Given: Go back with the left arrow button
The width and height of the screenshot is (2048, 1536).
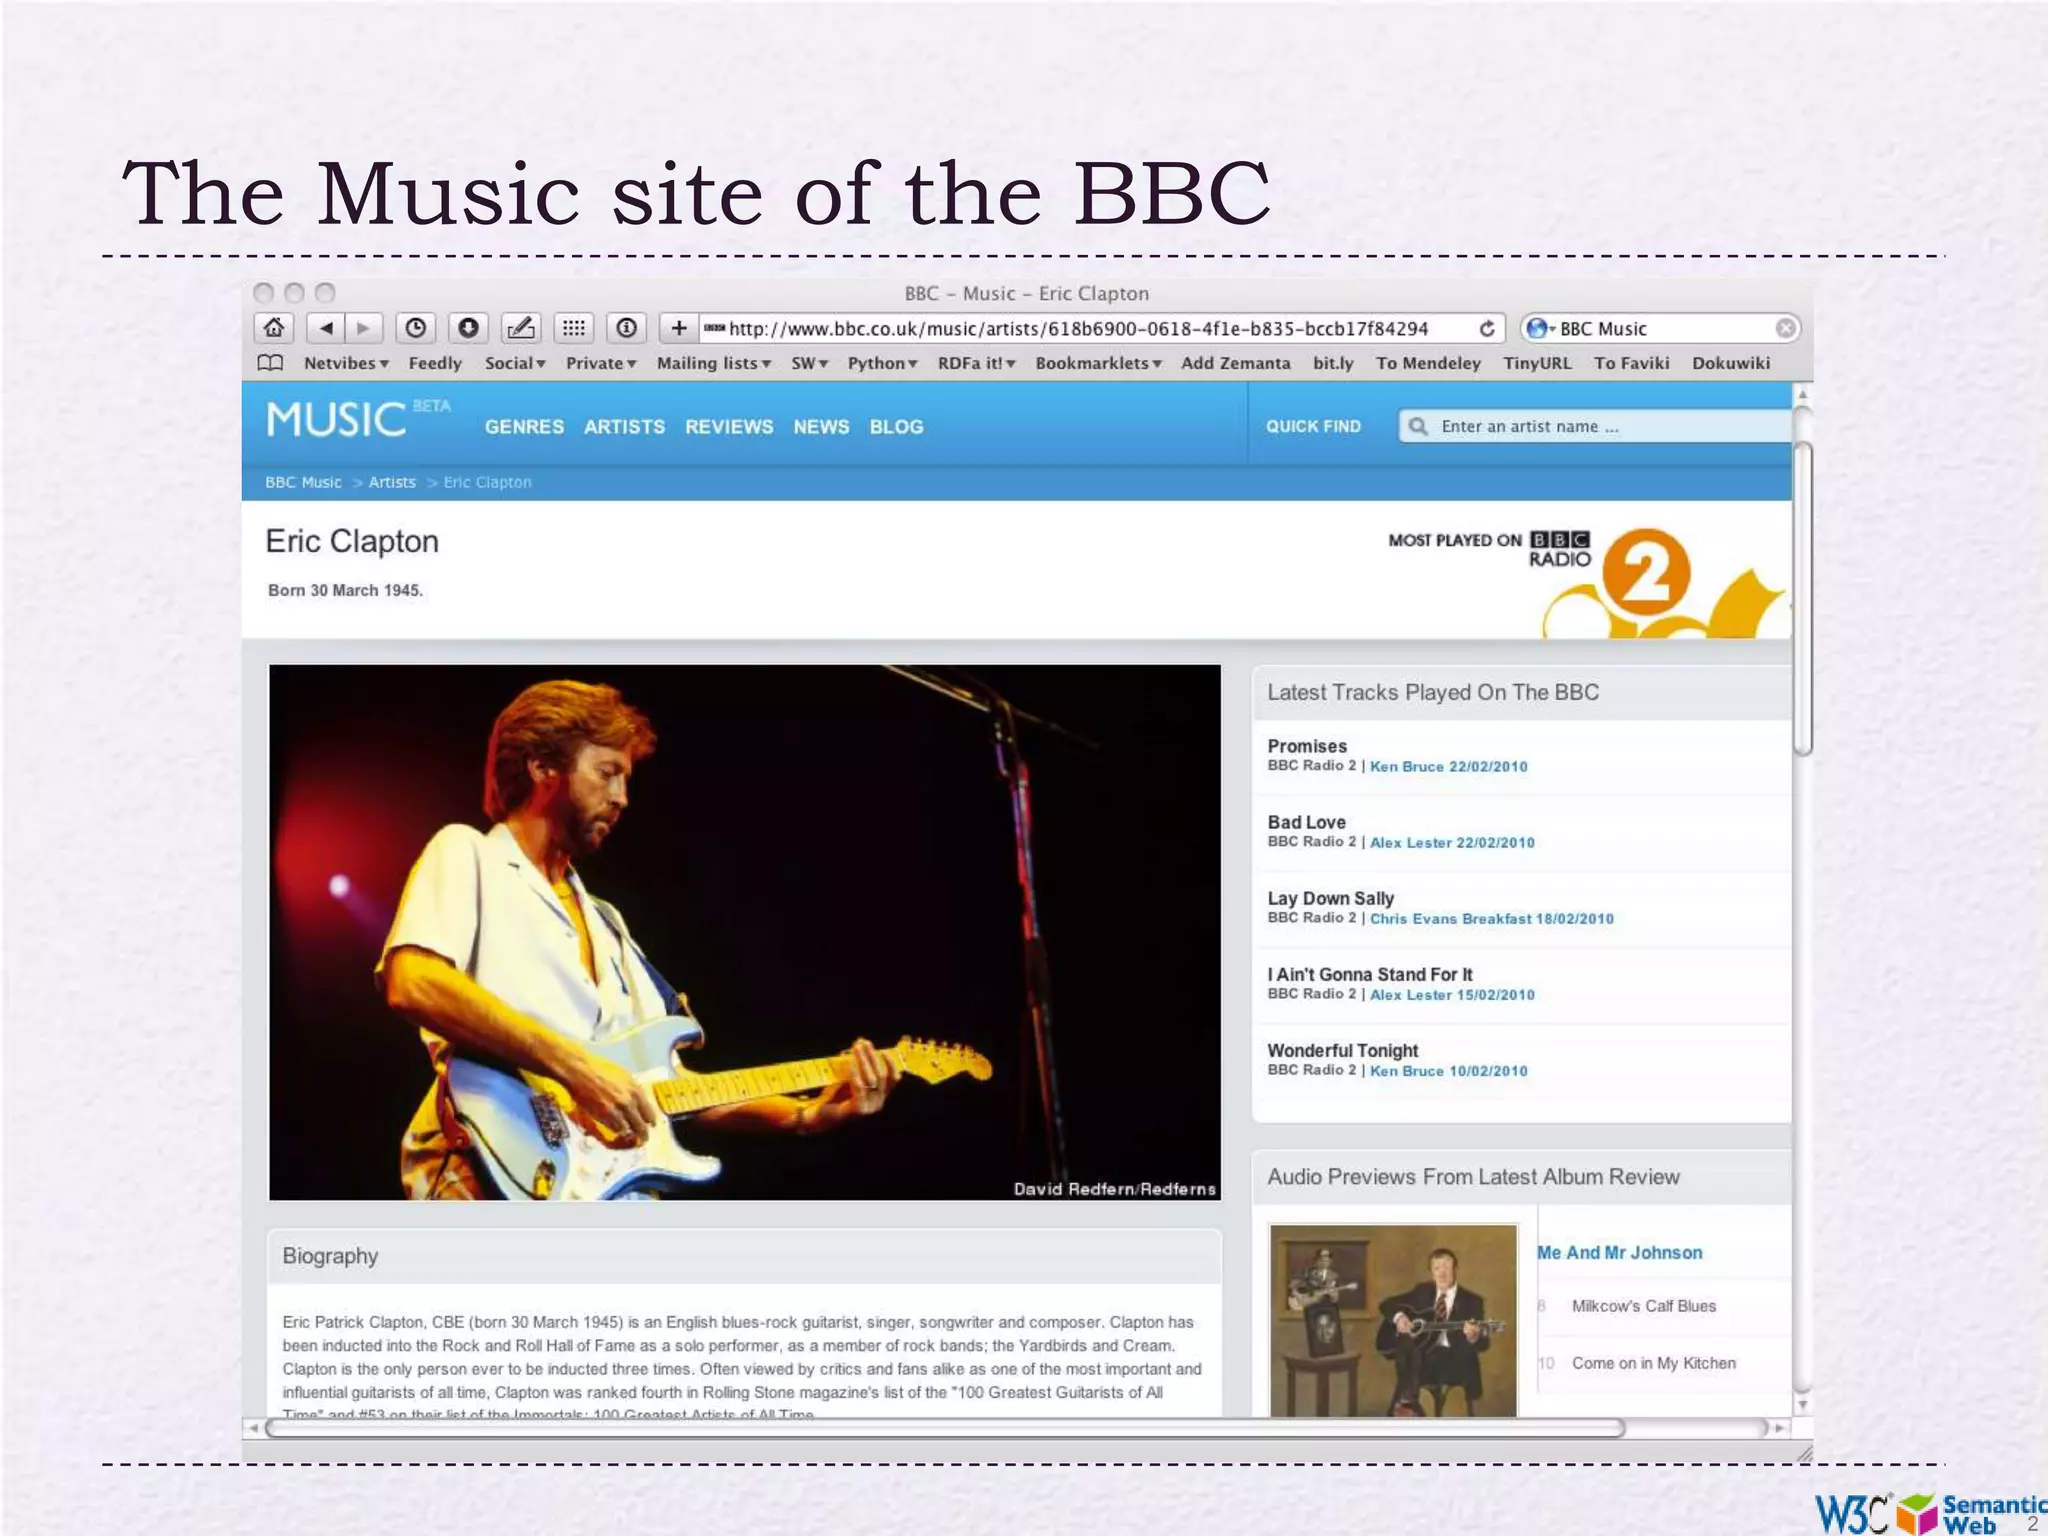Looking at the screenshot, I should (326, 328).
